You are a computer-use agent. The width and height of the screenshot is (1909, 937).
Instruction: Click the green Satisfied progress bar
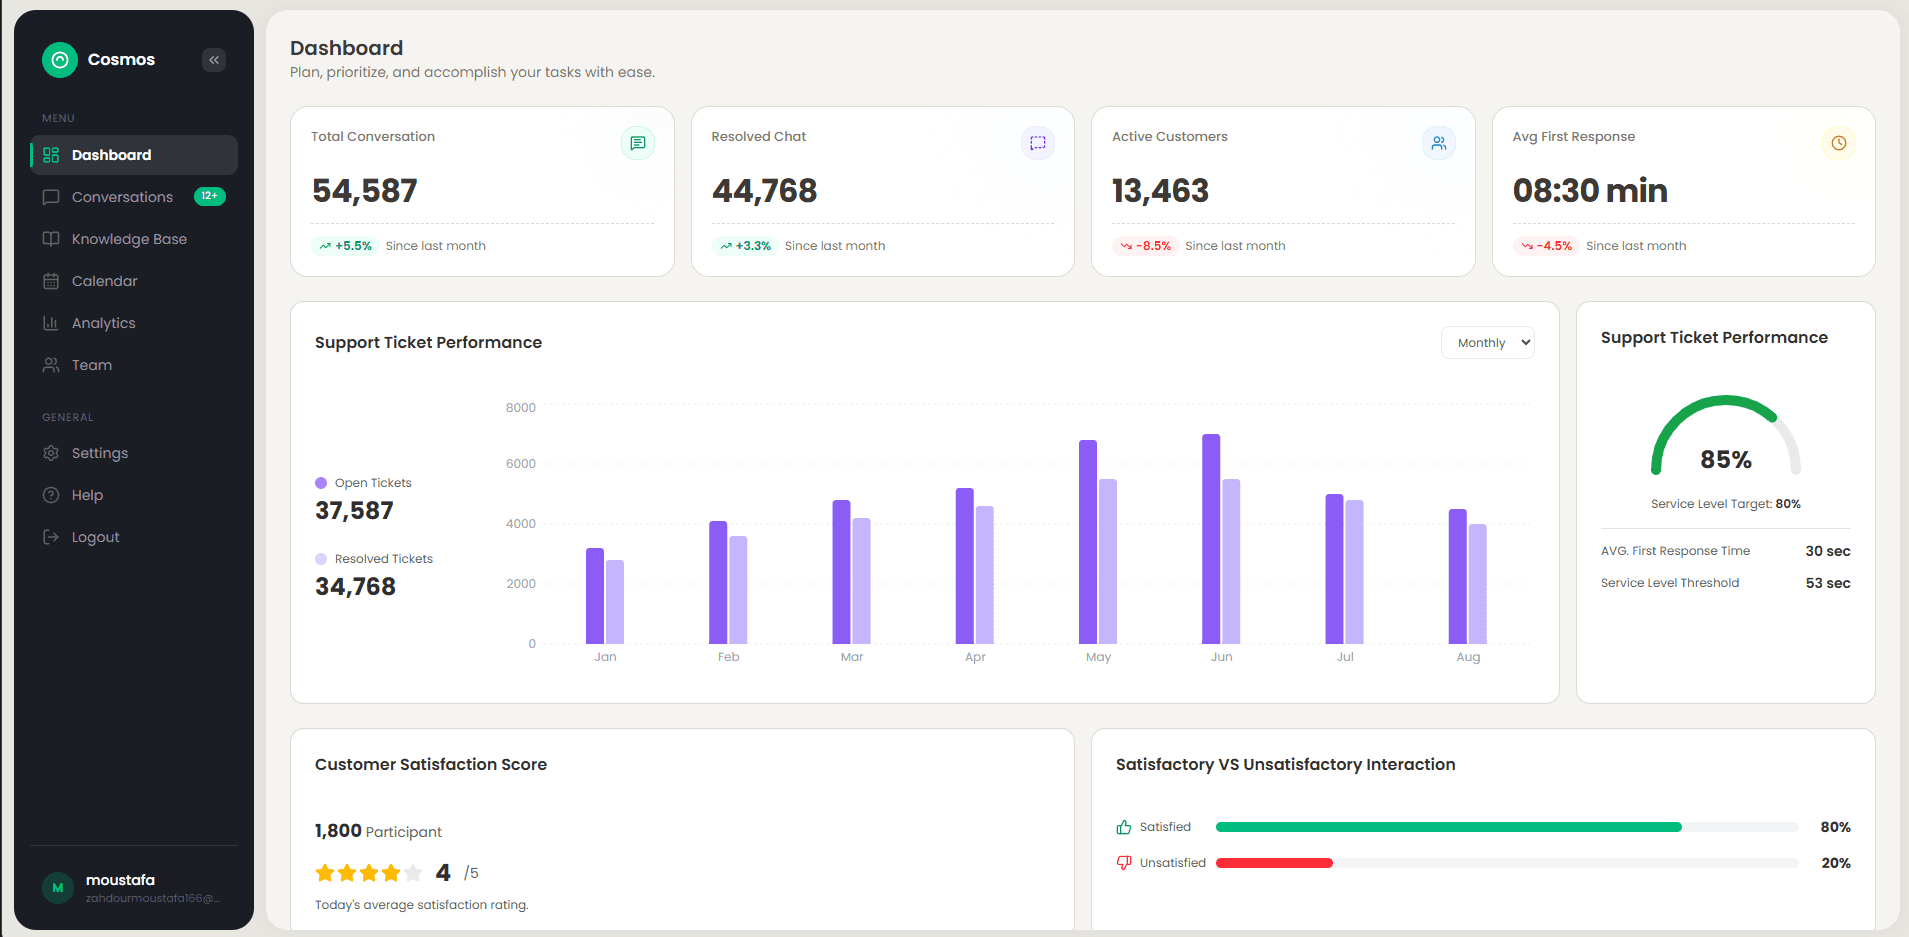[1448, 827]
